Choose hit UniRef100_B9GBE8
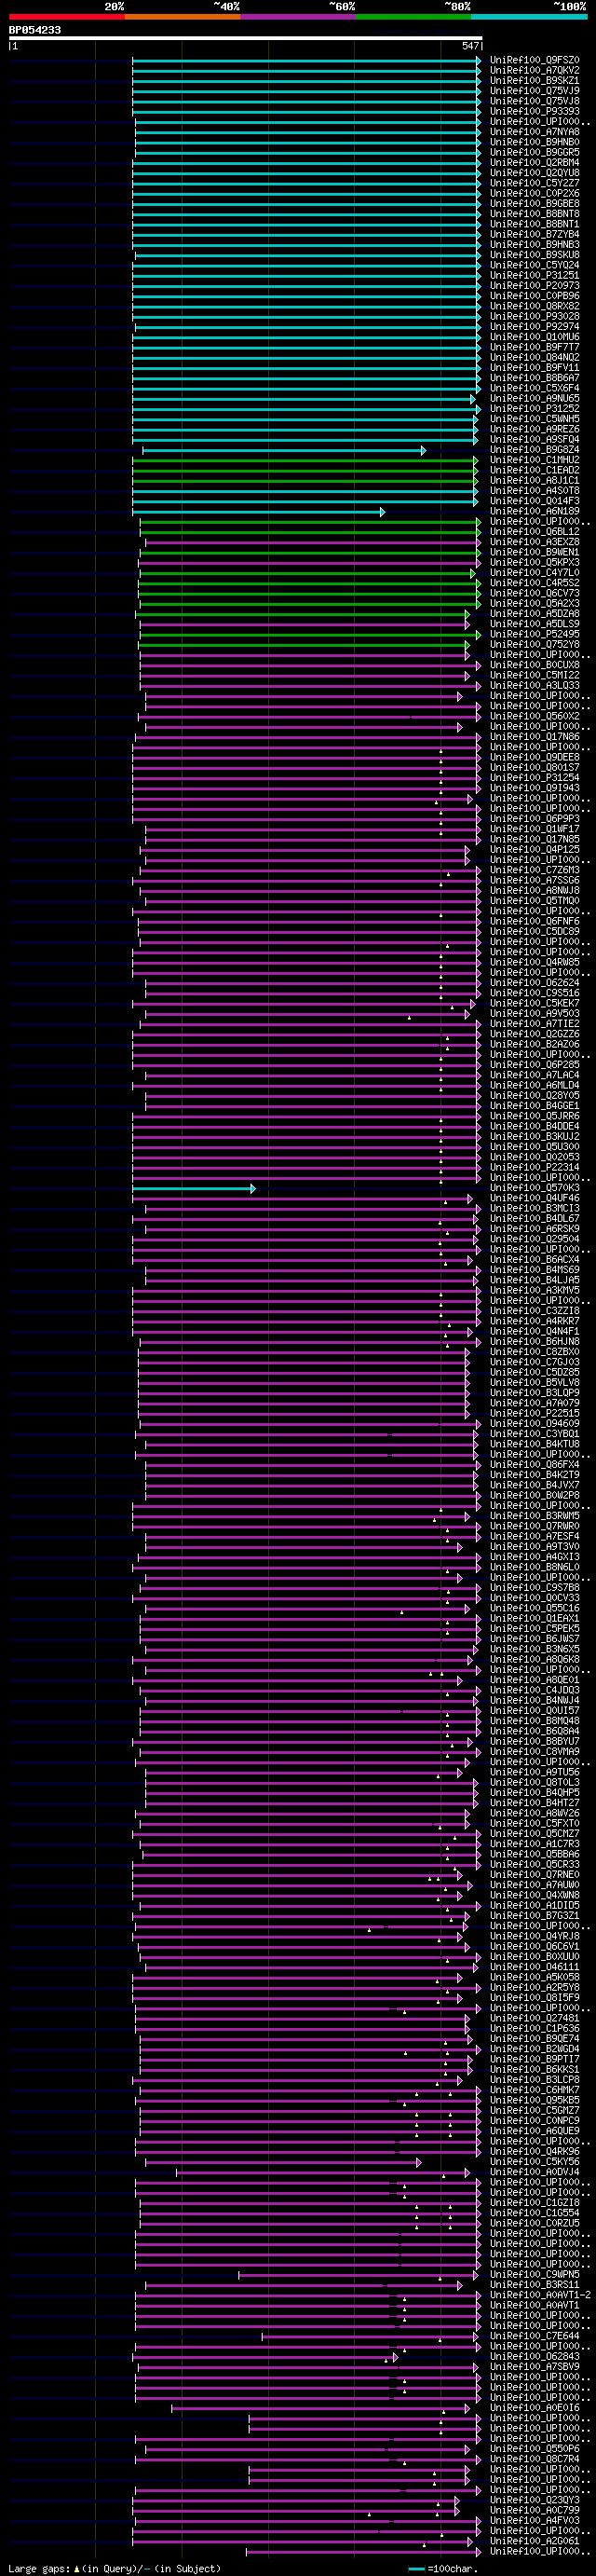Screen dimensions: 596x2576 [x=534, y=203]
